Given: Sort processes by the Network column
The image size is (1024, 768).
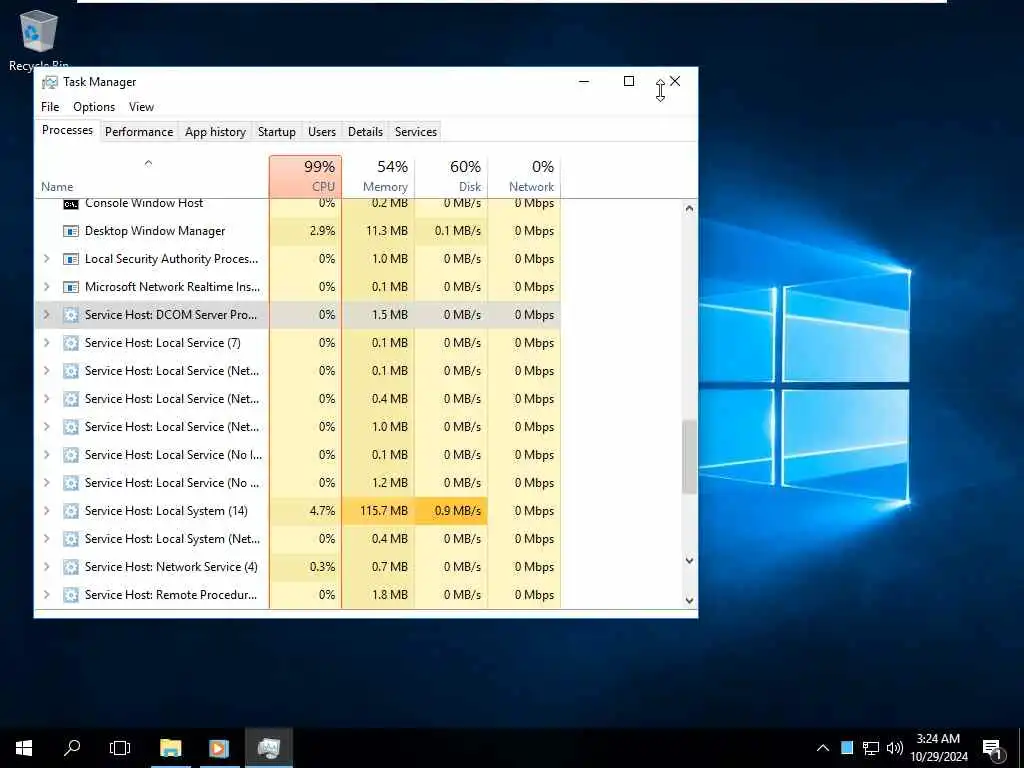Looking at the screenshot, I should pyautogui.click(x=524, y=176).
